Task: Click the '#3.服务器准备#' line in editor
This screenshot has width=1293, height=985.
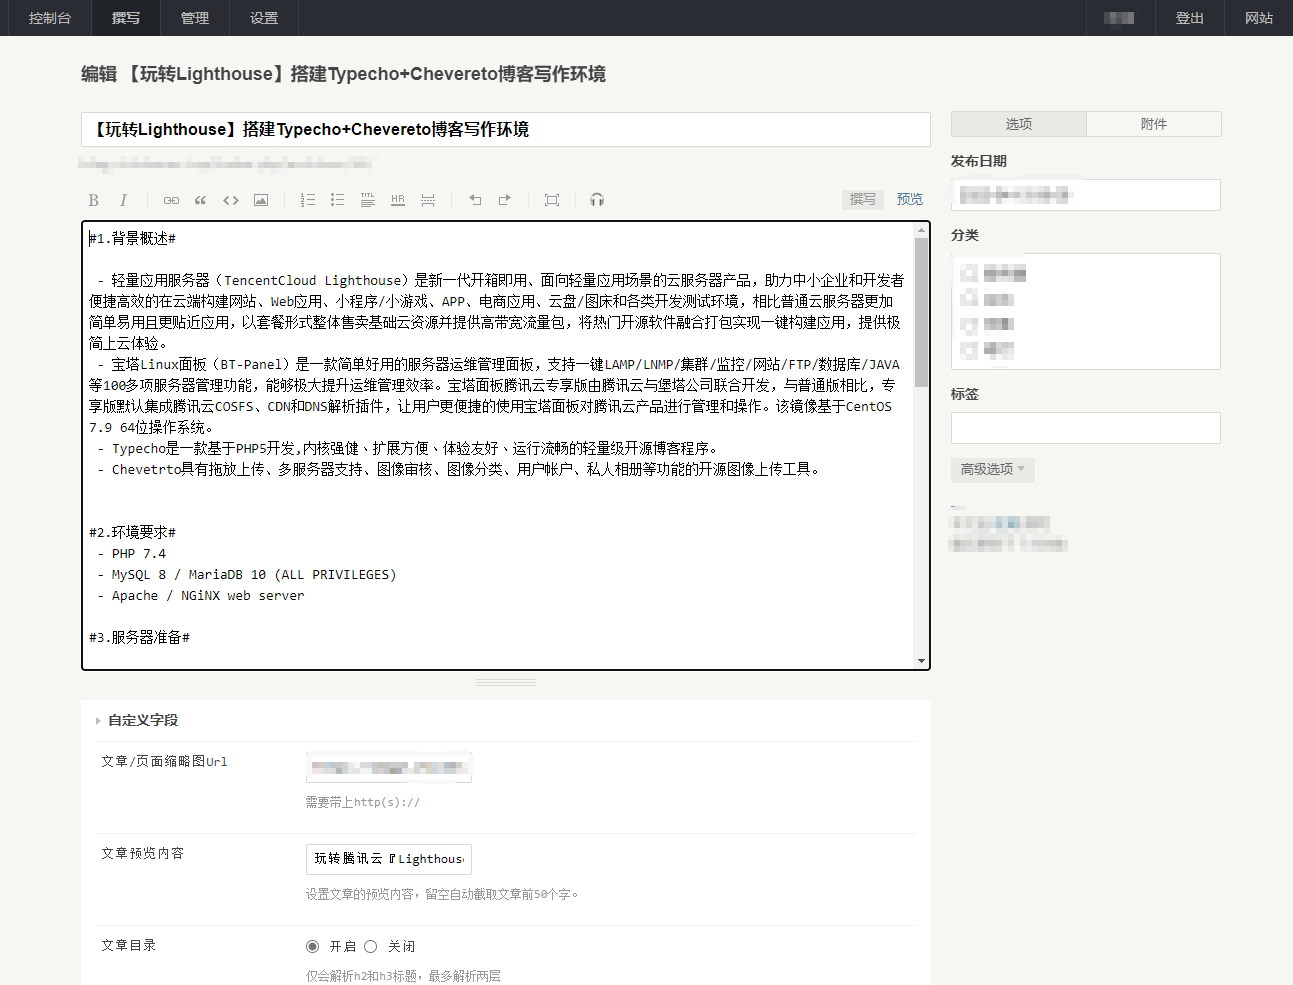Action: [139, 637]
